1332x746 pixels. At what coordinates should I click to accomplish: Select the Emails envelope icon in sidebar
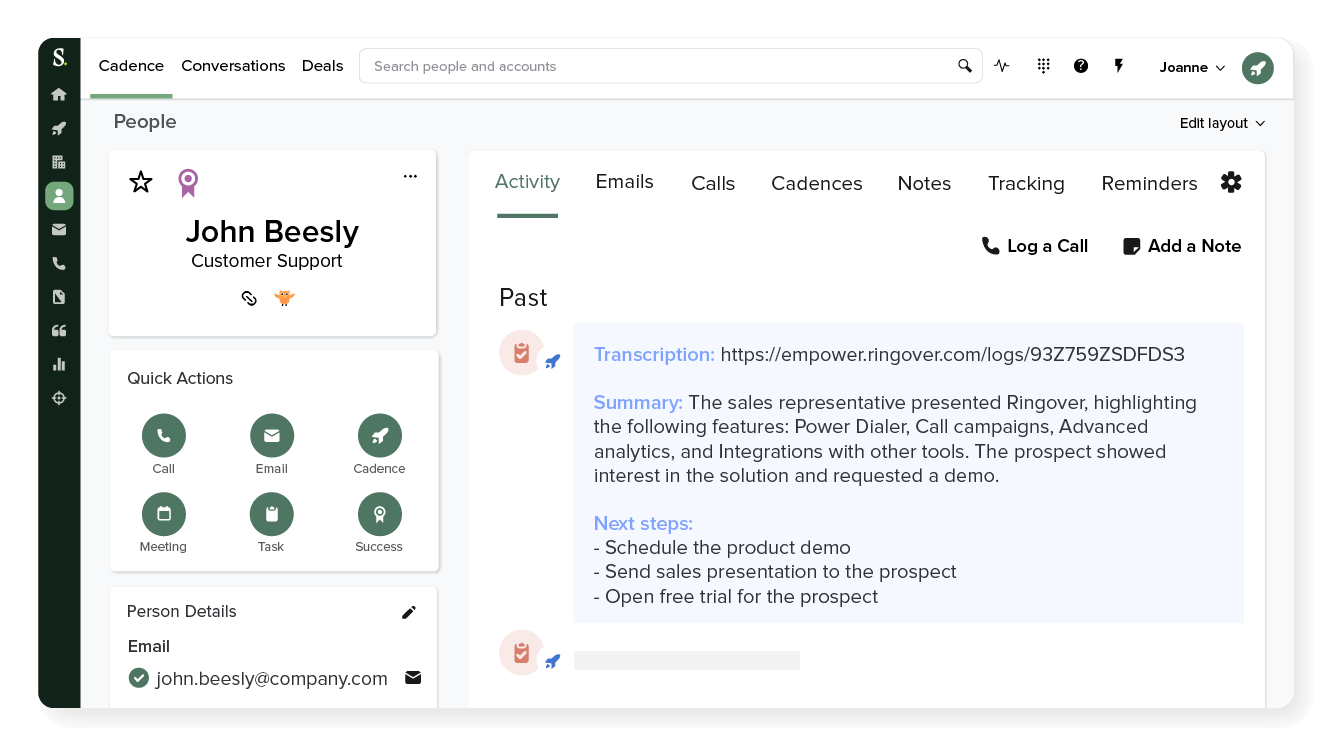(x=59, y=229)
